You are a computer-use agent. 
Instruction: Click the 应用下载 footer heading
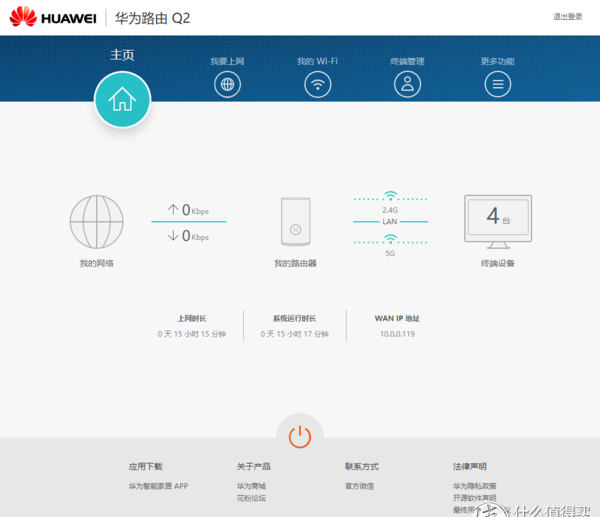point(145,466)
